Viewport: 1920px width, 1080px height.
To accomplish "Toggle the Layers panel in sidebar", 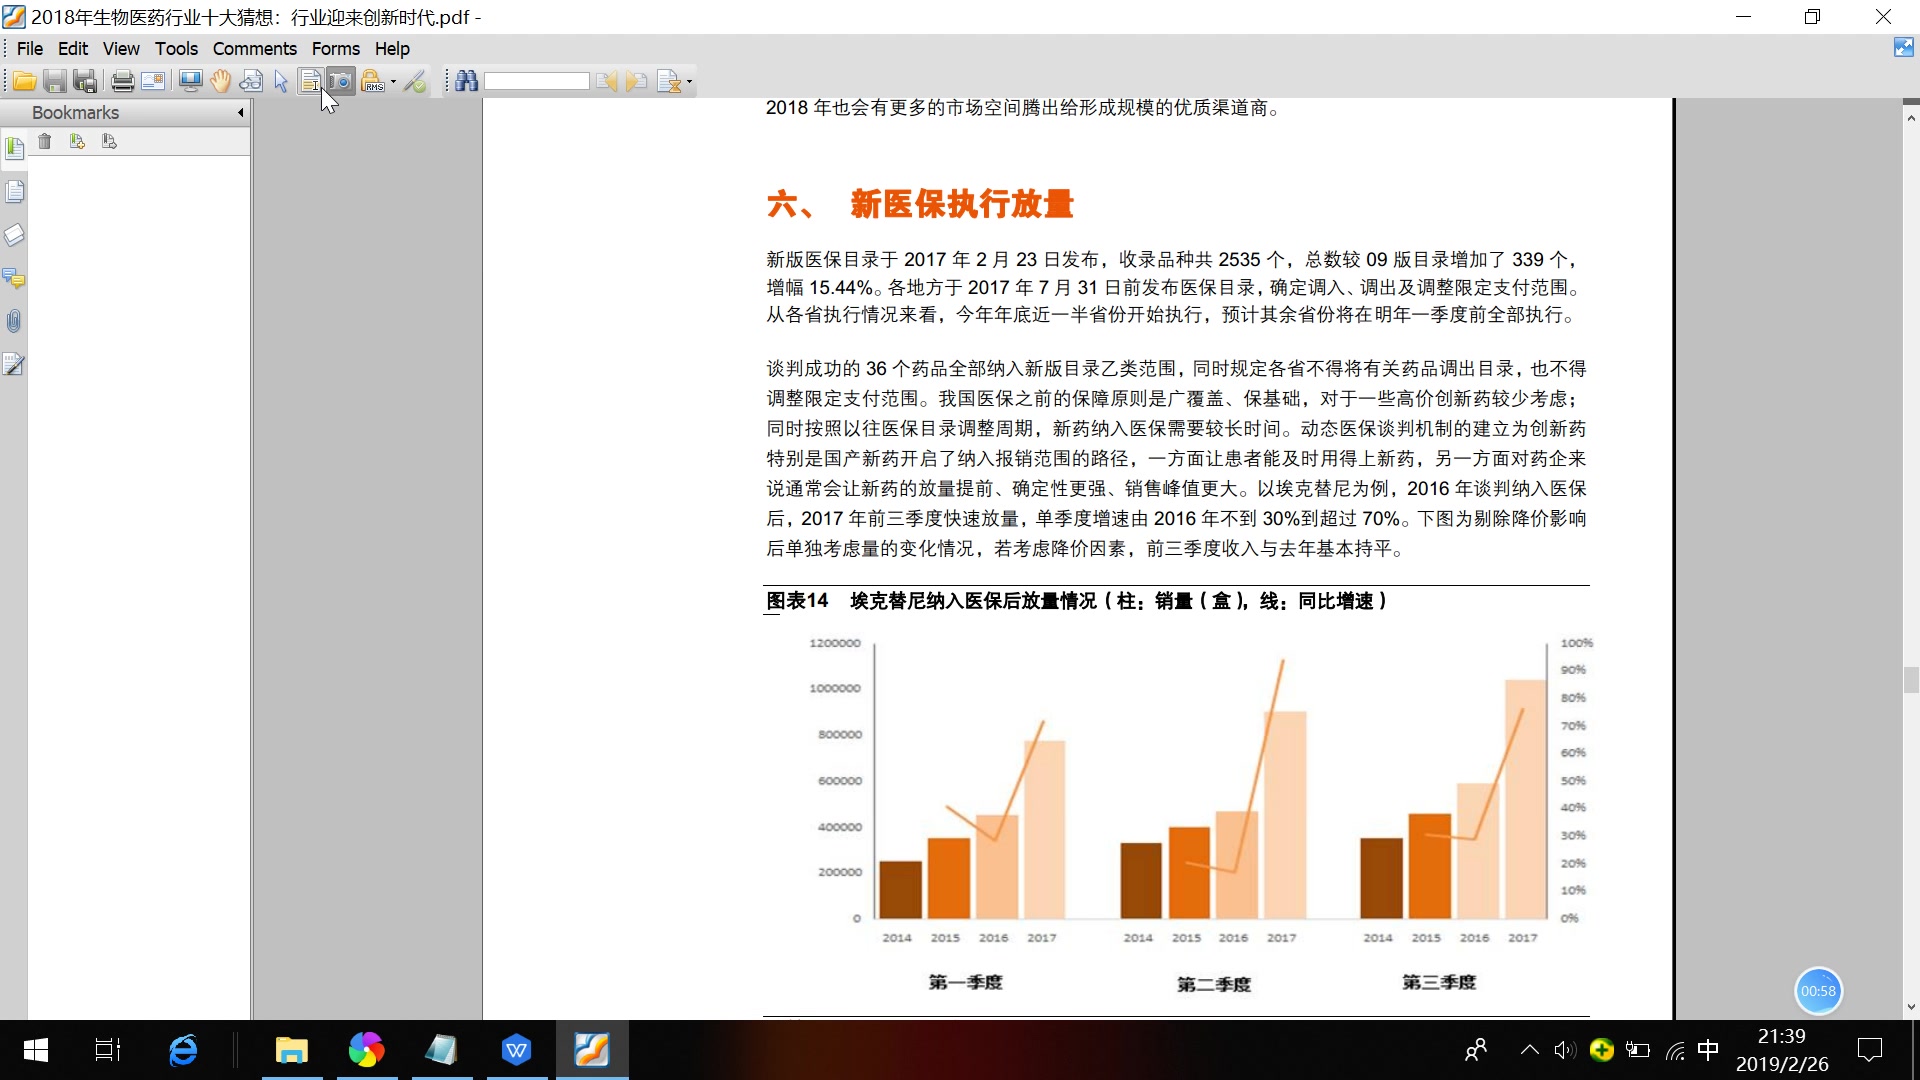I will pos(15,234).
